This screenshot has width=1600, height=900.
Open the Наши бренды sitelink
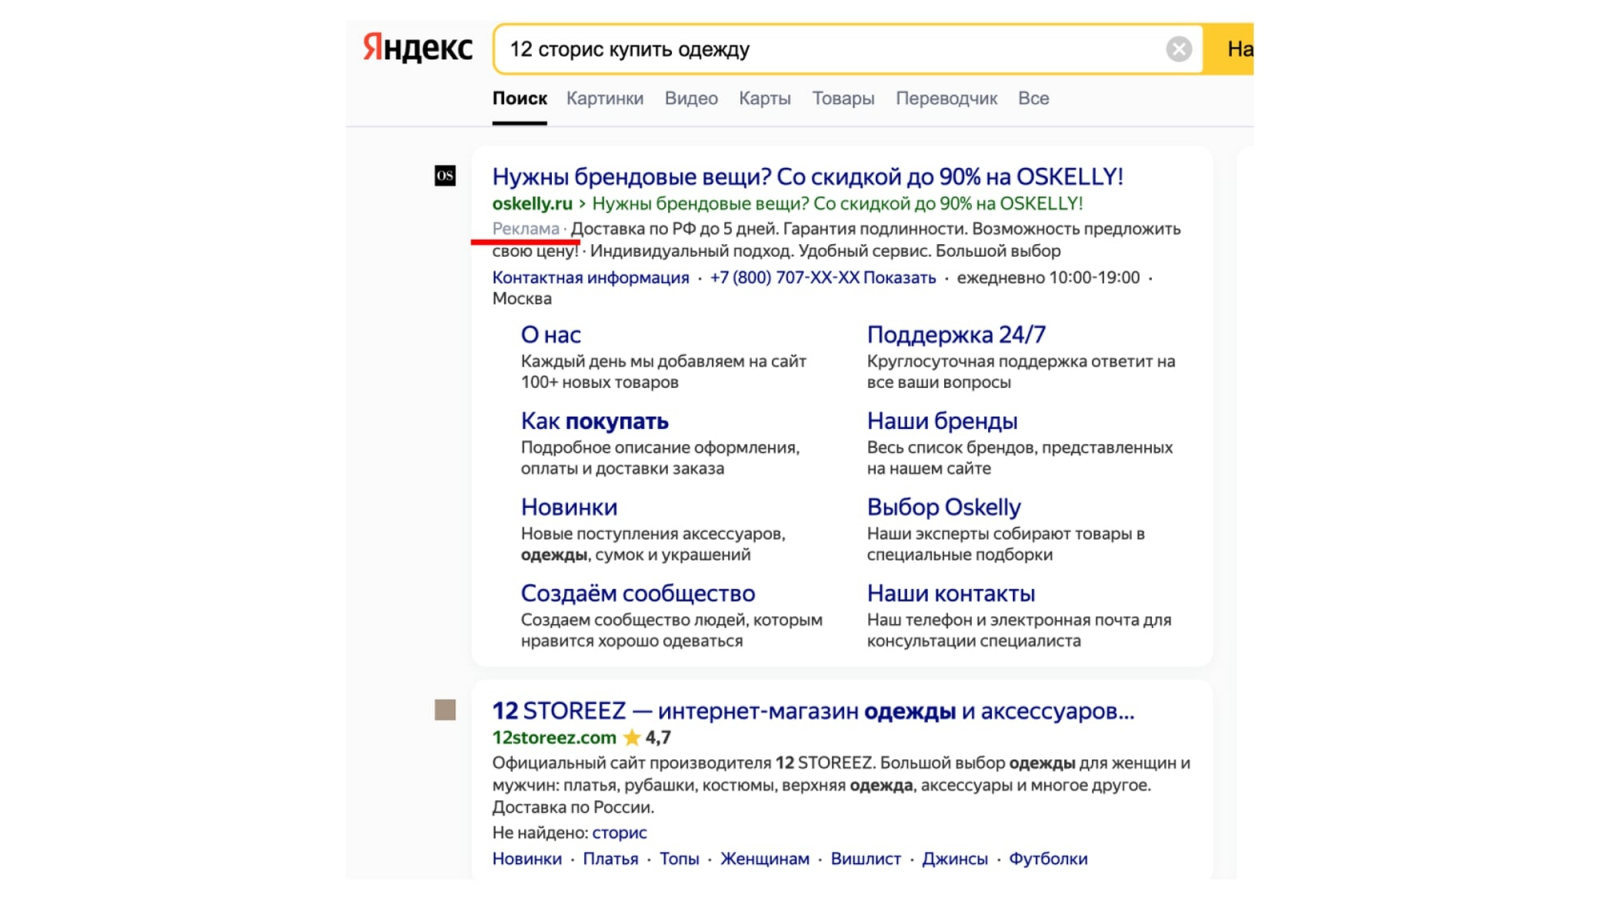point(942,421)
